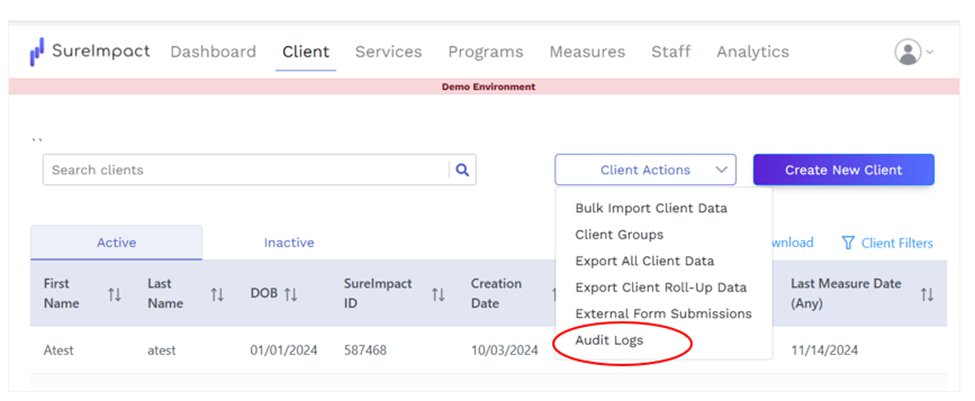The image size is (975, 401).
Task: Sort by Last Name column arrows
Action: [217, 294]
